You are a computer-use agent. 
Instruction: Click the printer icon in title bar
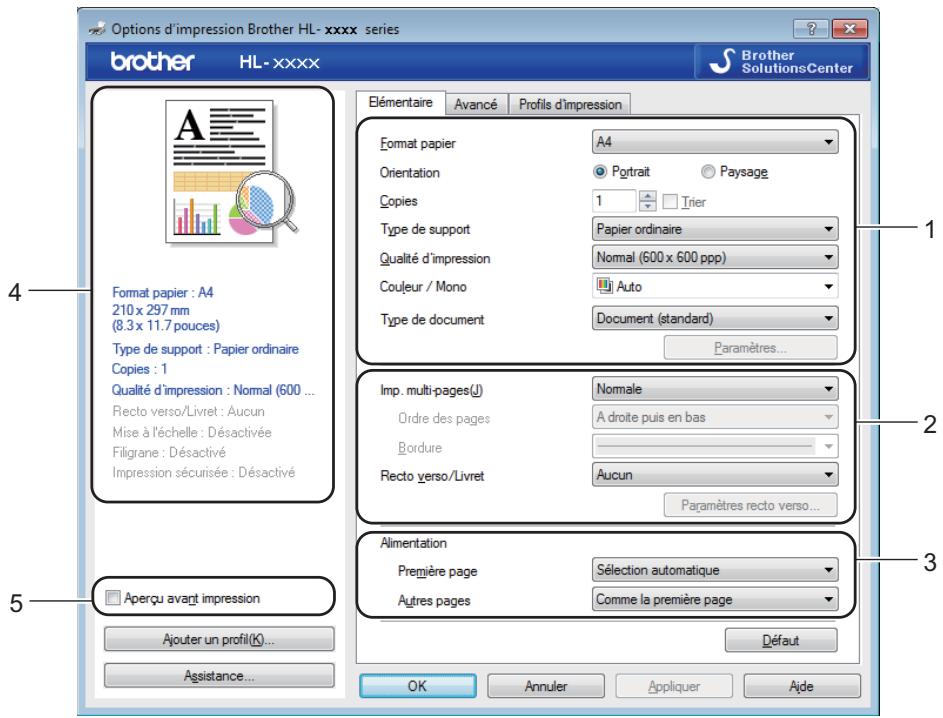point(97,28)
